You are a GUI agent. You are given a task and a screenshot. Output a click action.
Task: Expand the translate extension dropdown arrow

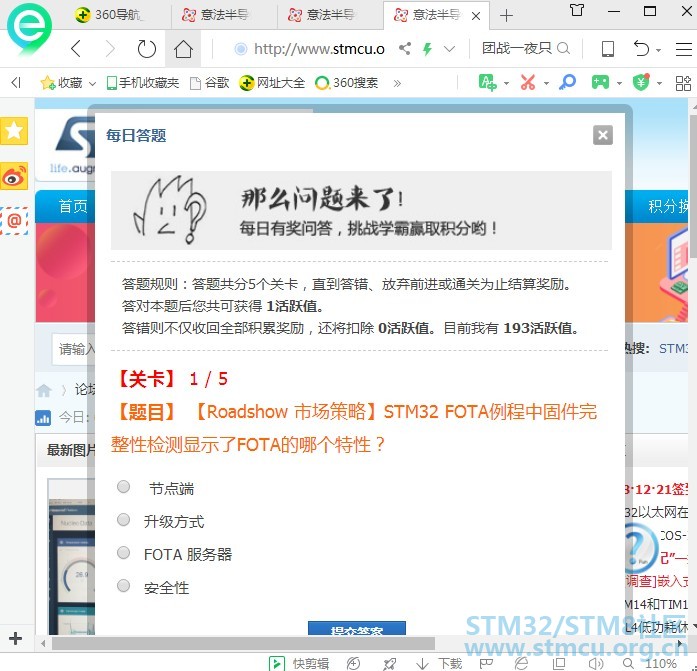pyautogui.click(x=506, y=84)
